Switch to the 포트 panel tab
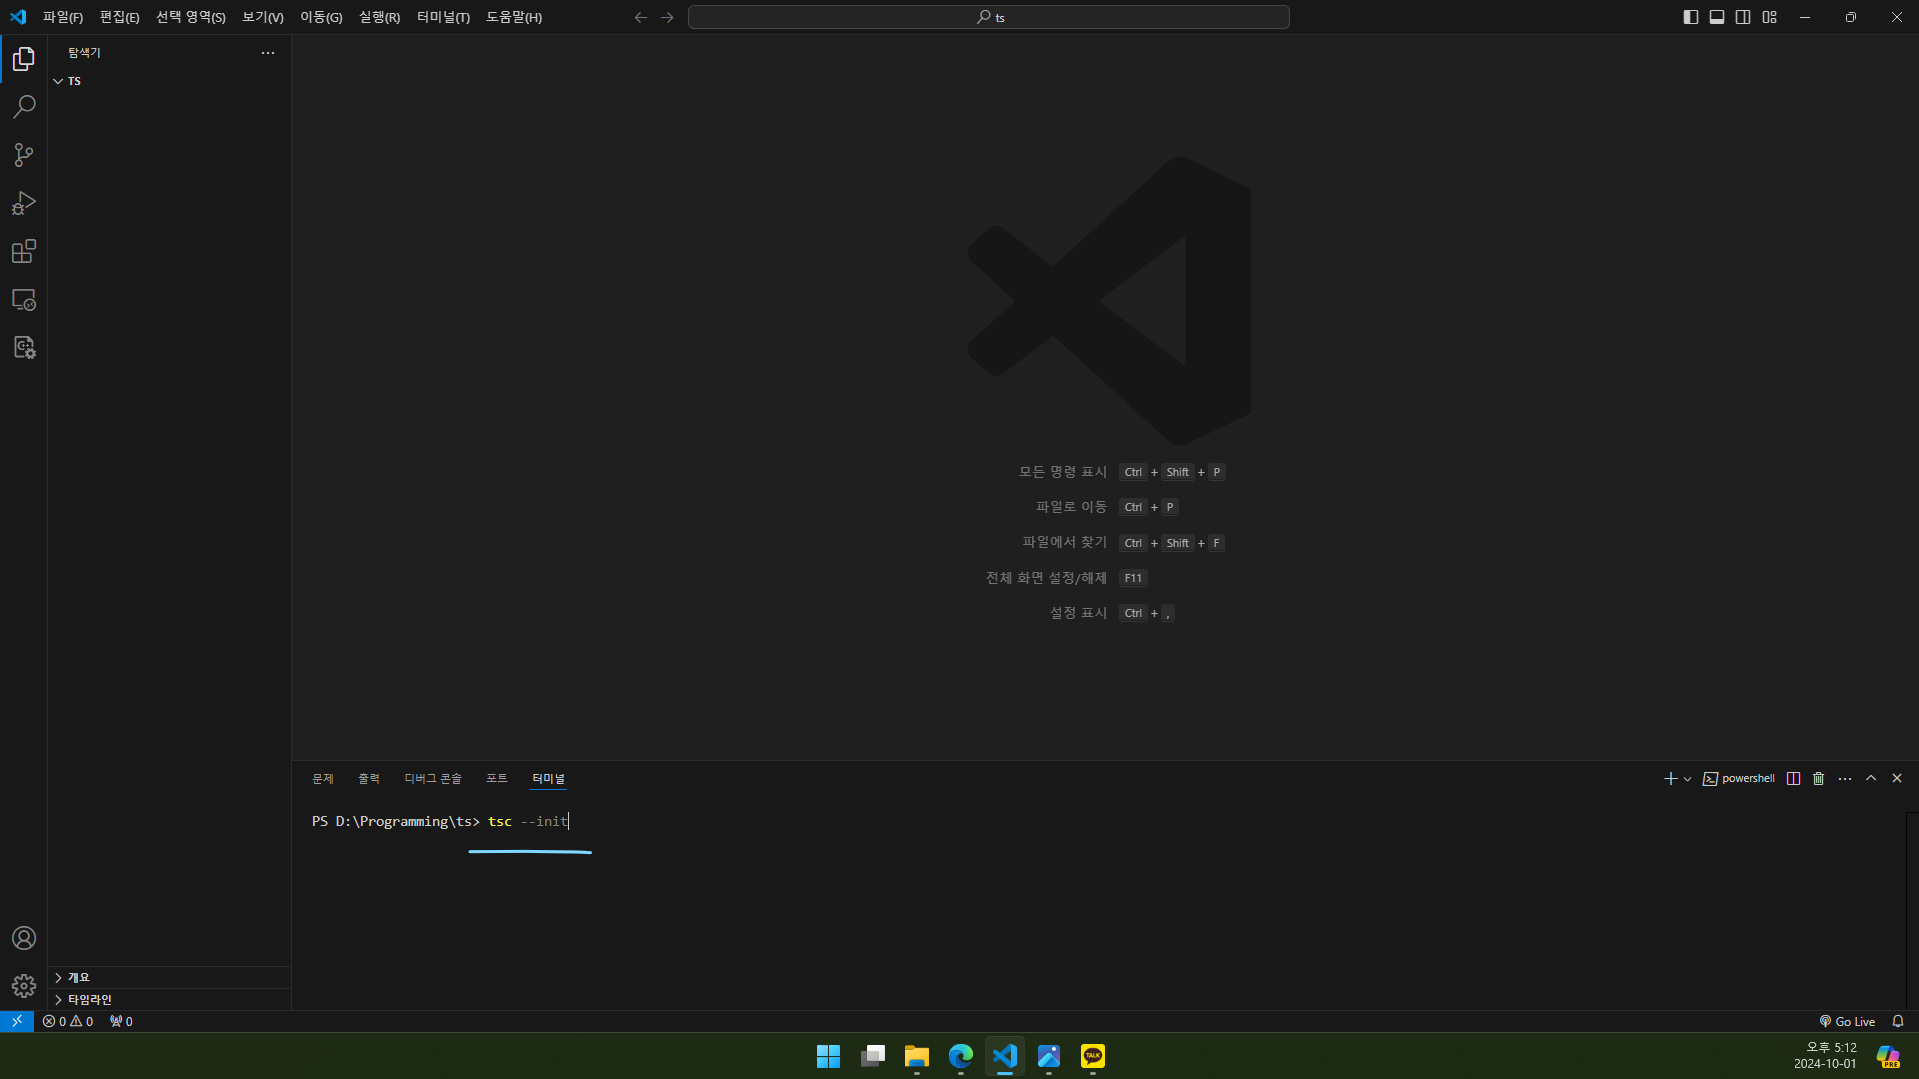 coord(497,778)
